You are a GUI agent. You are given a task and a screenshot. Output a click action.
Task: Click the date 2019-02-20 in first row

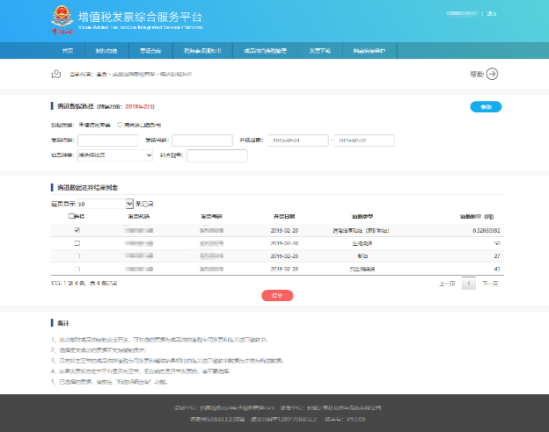284,230
